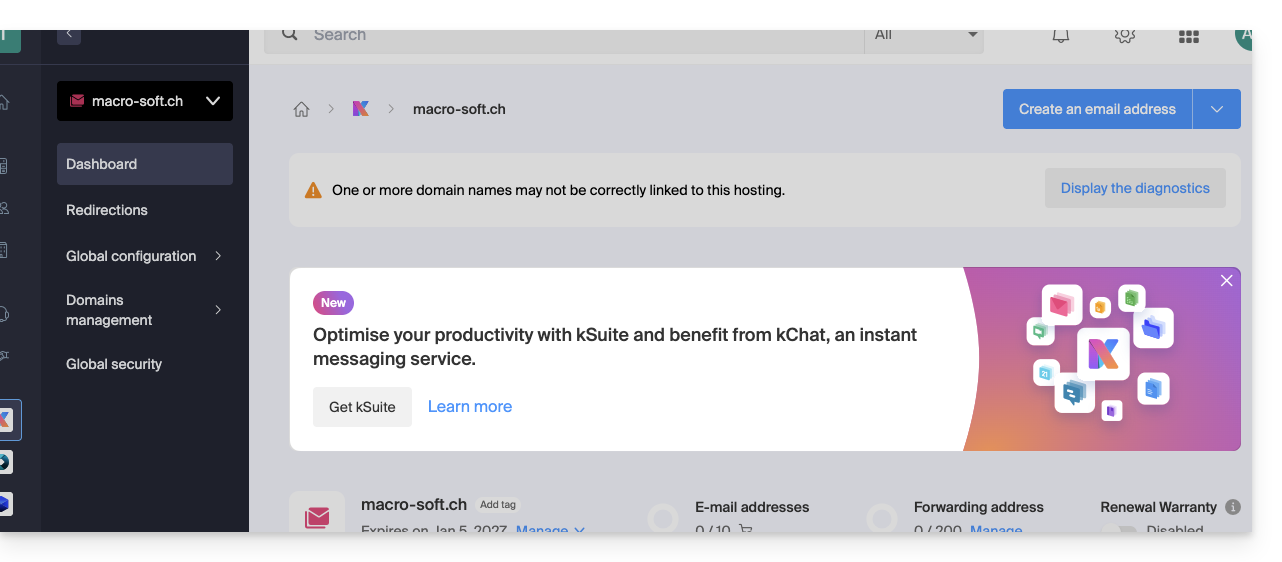Open the search filter "All" dropdown
The height and width of the screenshot is (562, 1282).
pos(924,36)
